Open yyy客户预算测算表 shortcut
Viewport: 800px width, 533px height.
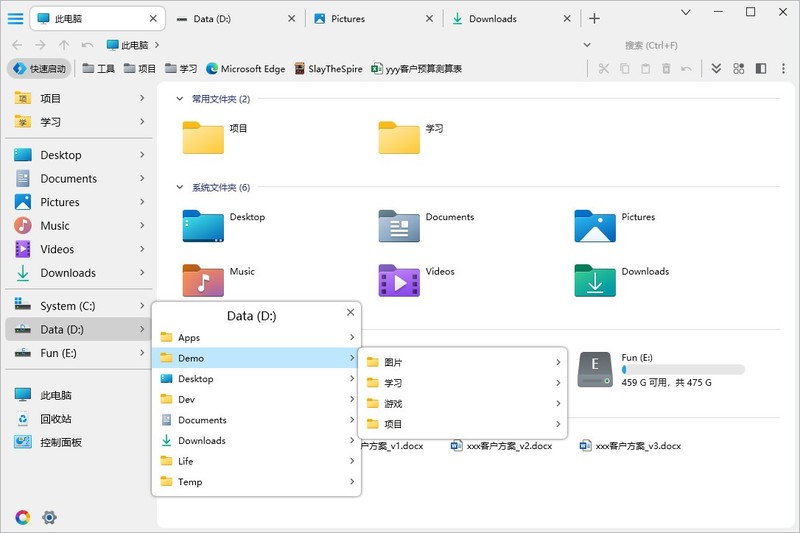[x=416, y=68]
